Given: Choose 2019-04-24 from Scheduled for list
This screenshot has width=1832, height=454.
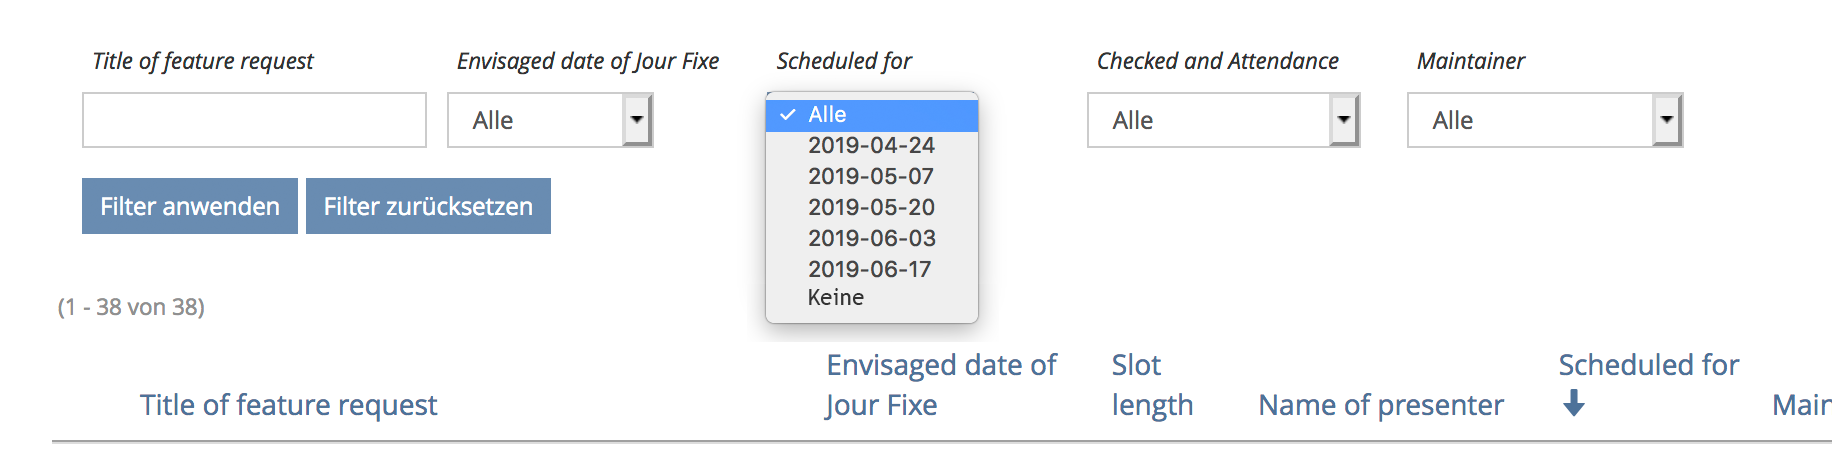Looking at the screenshot, I should coord(871,146).
